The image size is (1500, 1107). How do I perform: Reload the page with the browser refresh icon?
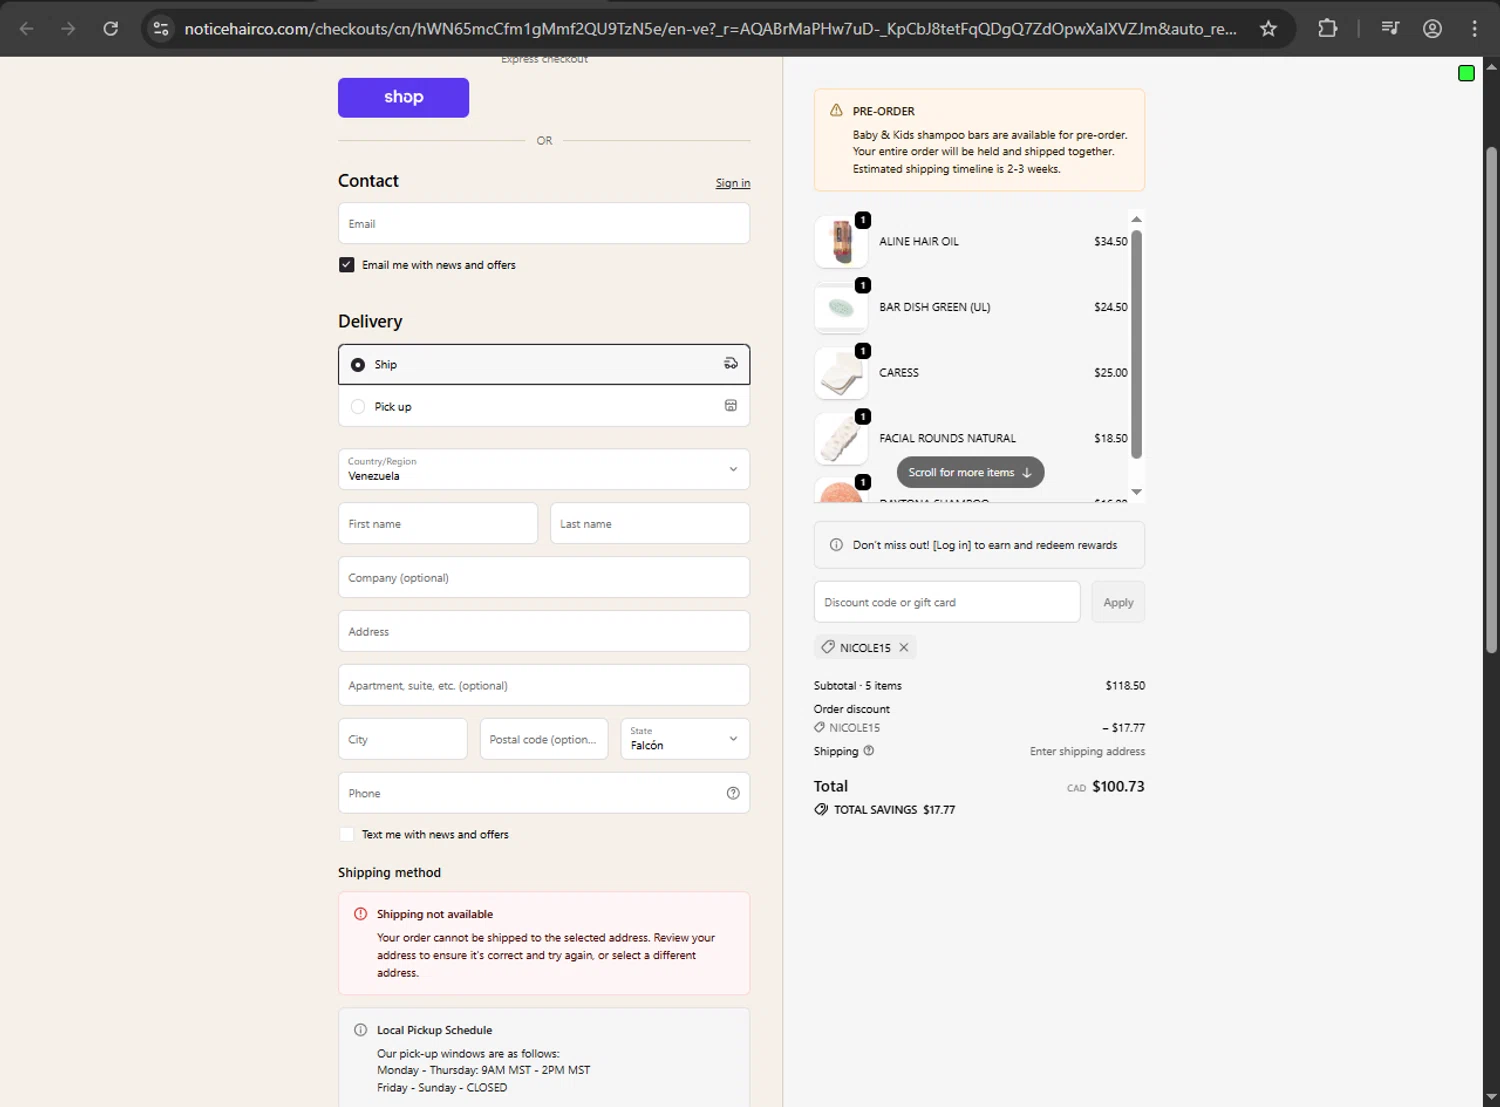[x=111, y=28]
